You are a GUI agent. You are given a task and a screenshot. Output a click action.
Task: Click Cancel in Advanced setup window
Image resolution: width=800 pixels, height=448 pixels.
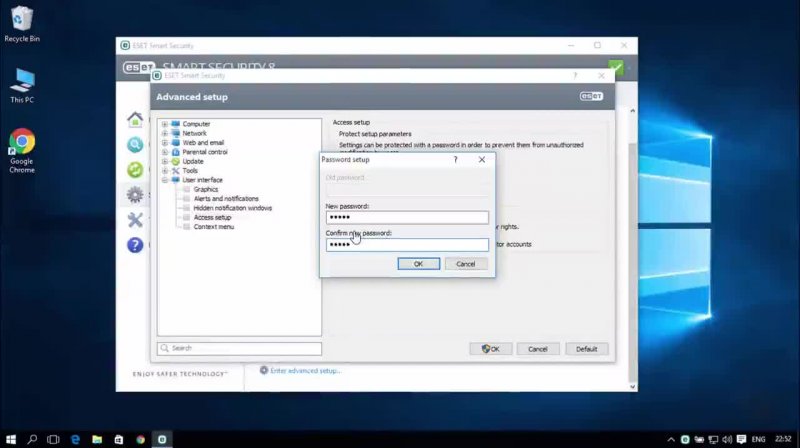(x=538, y=349)
